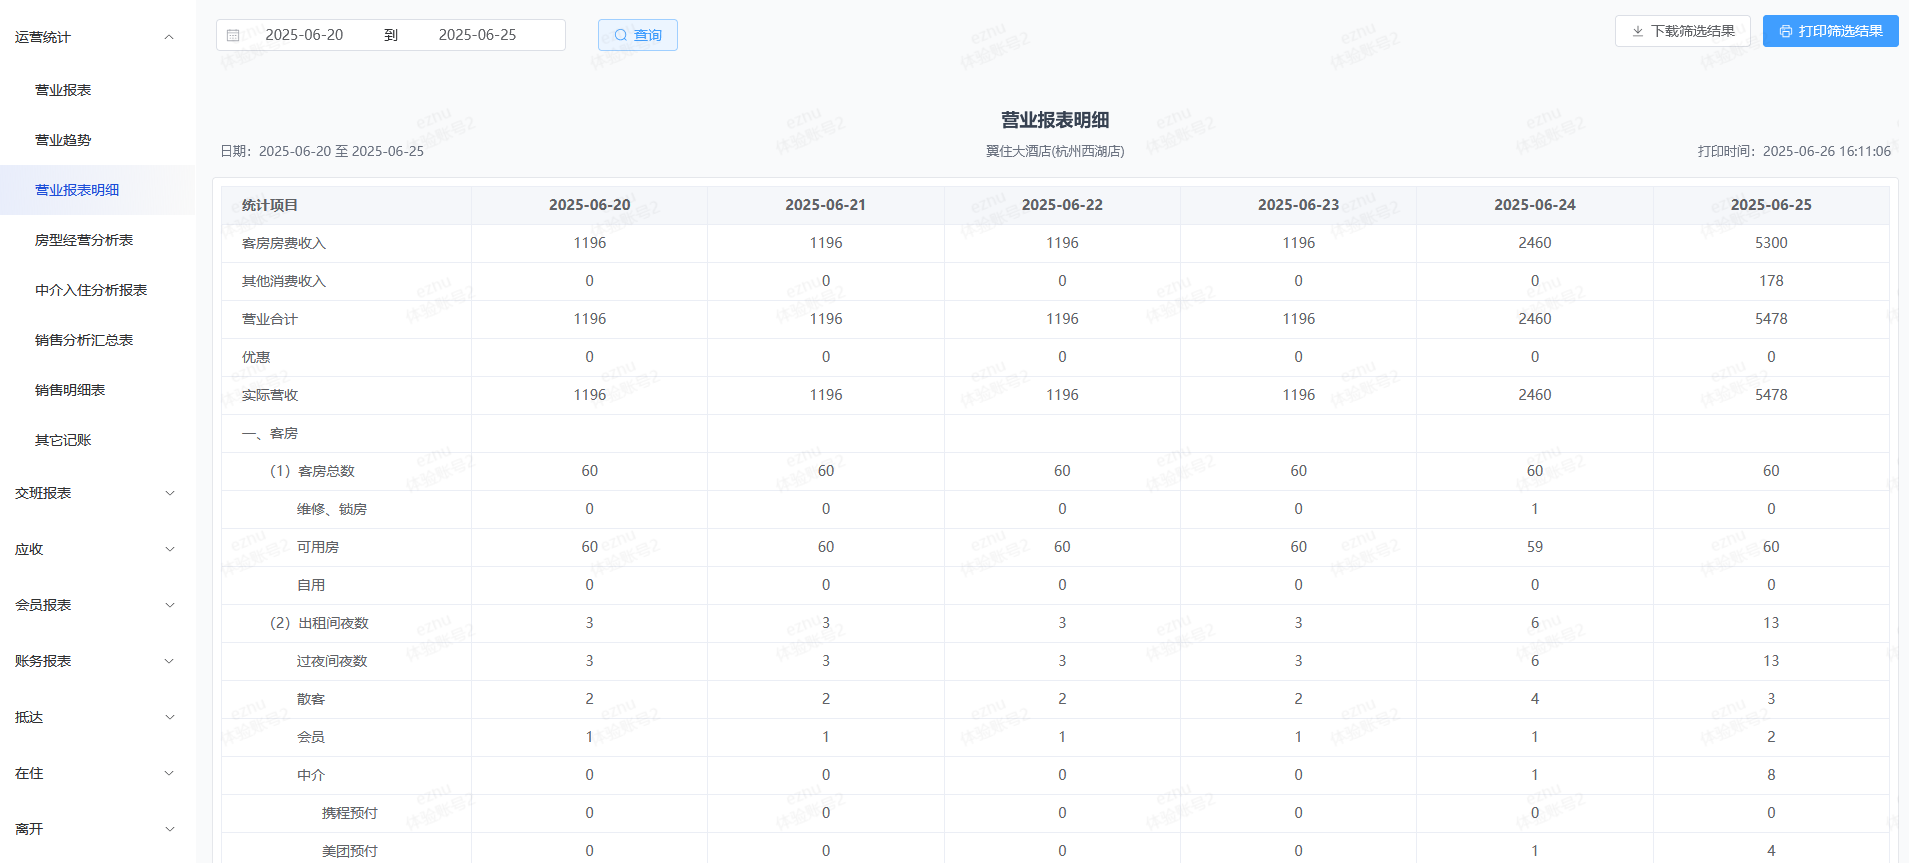Open the 营业趋势 menu item
This screenshot has width=1909, height=863.
[97, 140]
